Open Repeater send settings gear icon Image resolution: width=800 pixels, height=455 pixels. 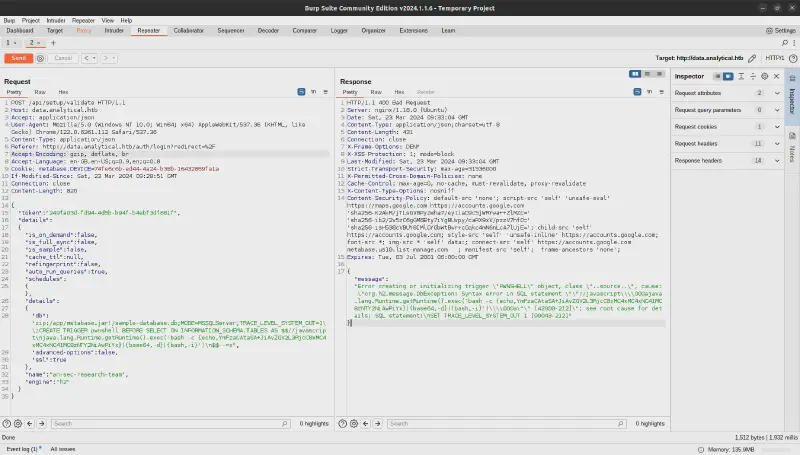(x=42, y=58)
